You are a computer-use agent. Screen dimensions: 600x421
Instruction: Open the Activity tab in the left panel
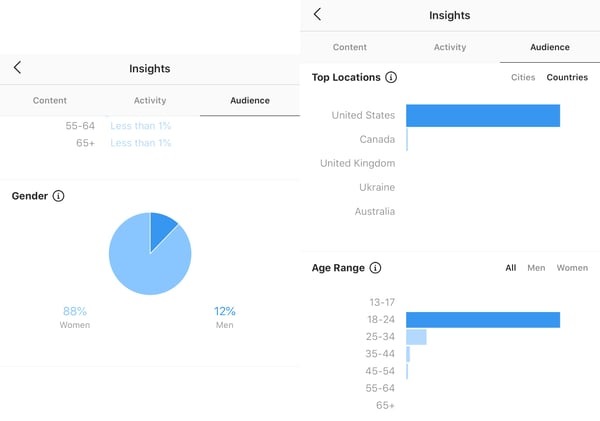(150, 101)
